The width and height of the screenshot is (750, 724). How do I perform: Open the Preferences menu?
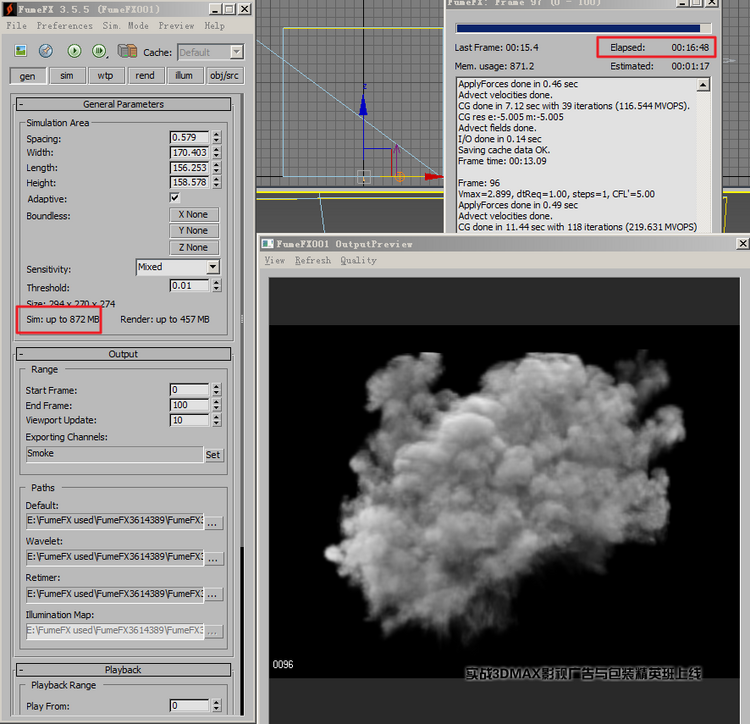(x=65, y=26)
